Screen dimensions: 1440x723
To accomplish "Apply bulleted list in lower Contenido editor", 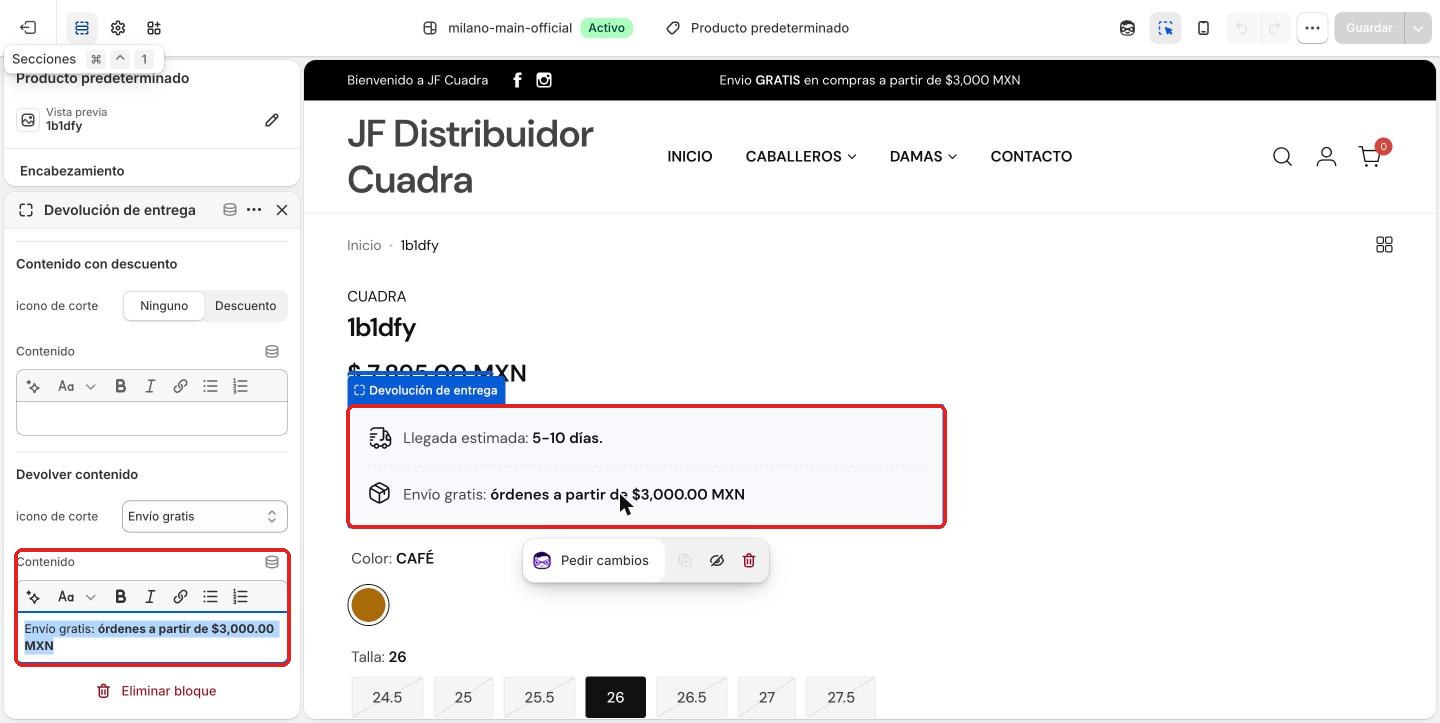I will 210,597.
